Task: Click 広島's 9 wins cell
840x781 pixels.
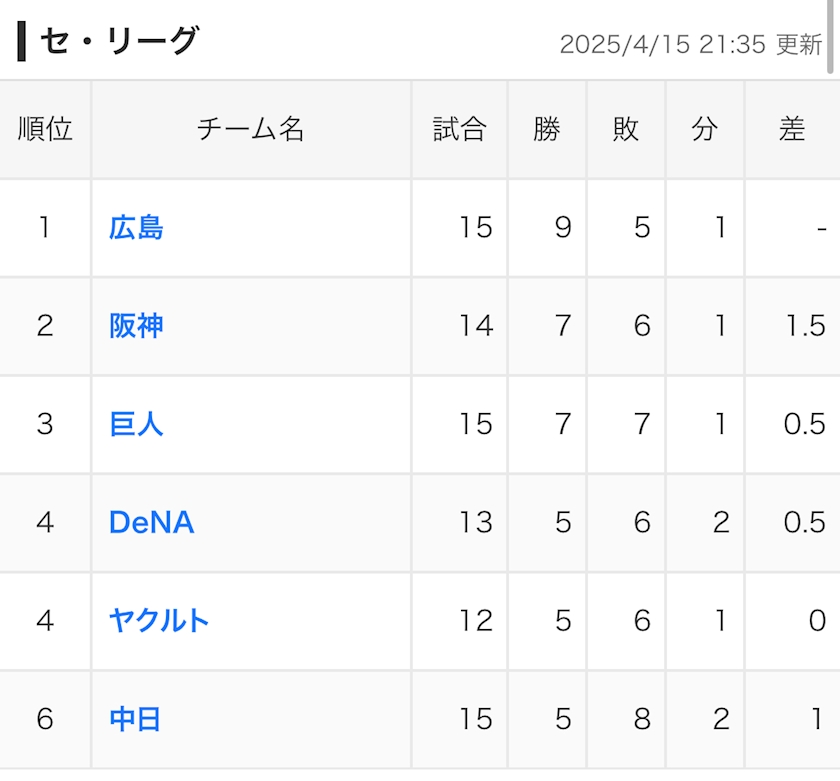Action: (x=563, y=228)
